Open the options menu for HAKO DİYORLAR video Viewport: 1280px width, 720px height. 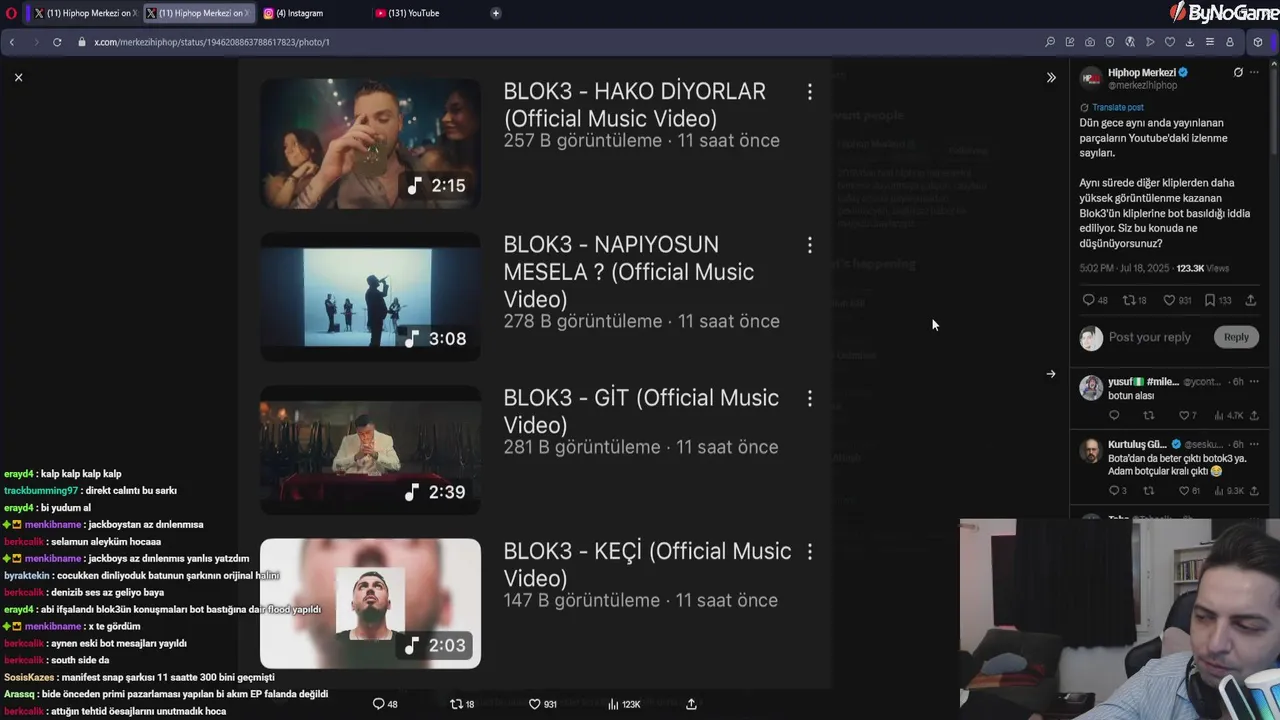(810, 92)
